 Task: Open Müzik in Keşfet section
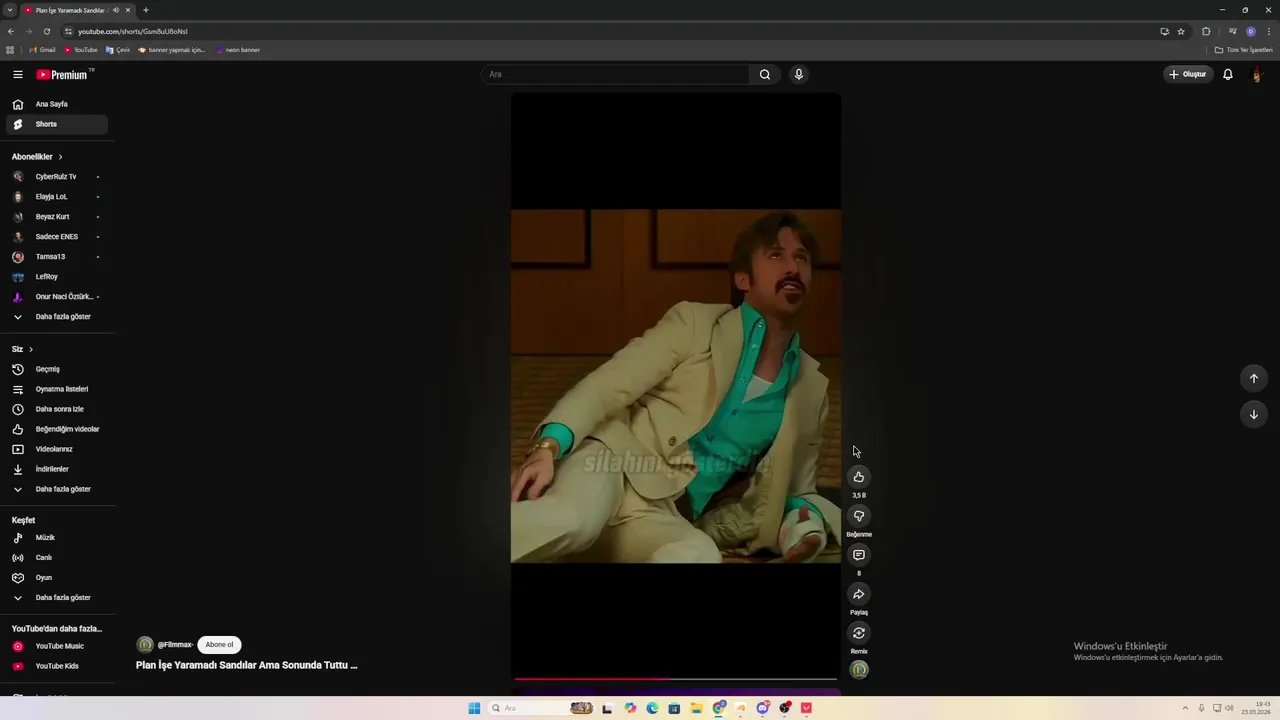coord(57,538)
